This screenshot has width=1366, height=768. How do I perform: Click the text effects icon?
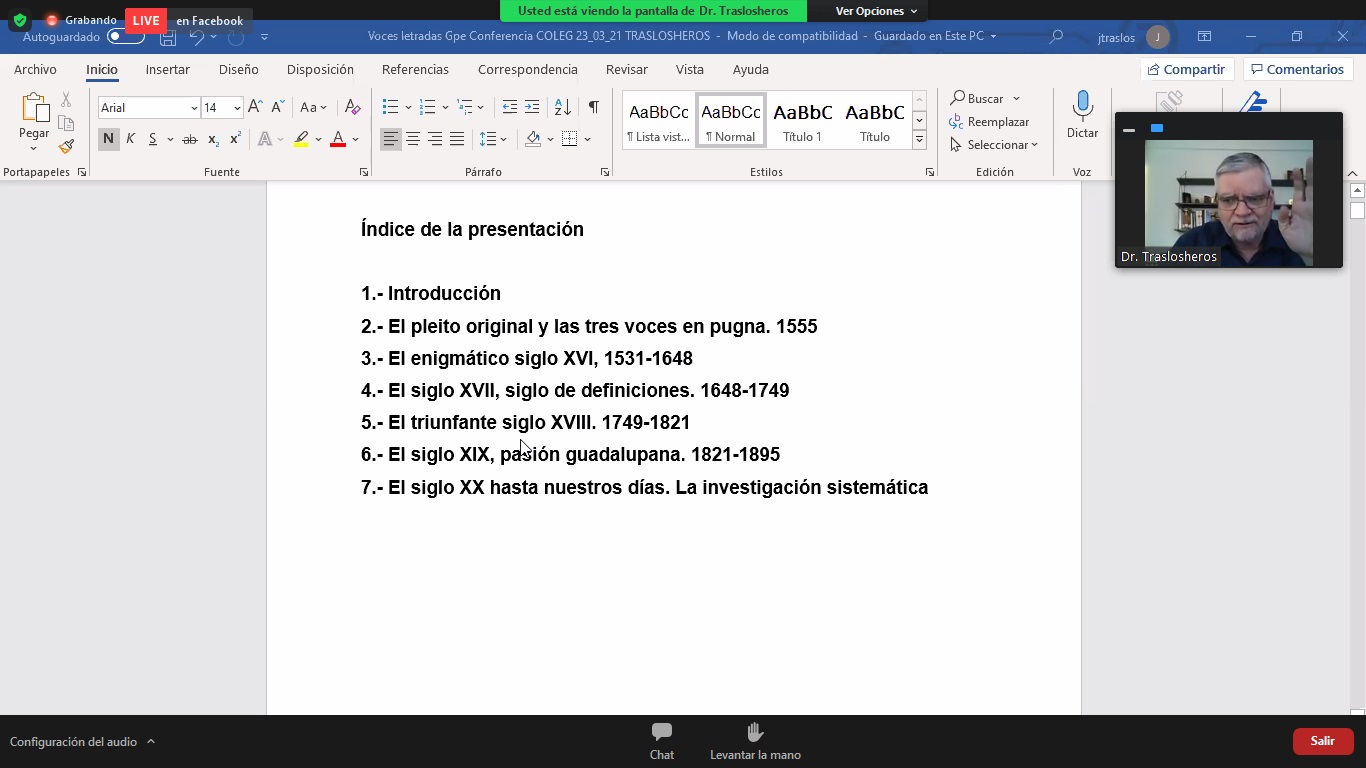(265, 139)
